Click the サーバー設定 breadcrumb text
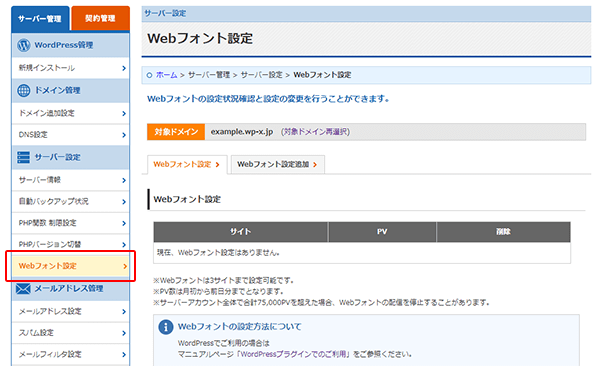The image size is (600, 366). [261, 75]
